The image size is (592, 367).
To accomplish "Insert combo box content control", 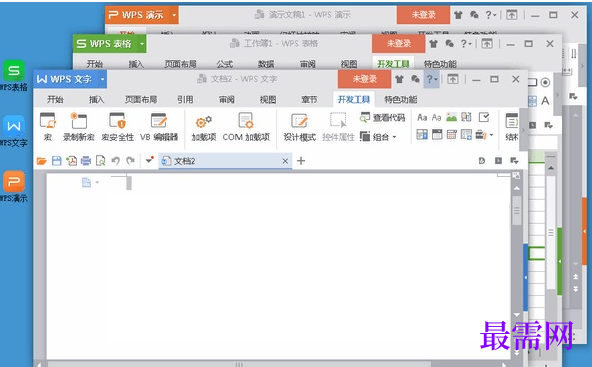I will click(x=422, y=134).
